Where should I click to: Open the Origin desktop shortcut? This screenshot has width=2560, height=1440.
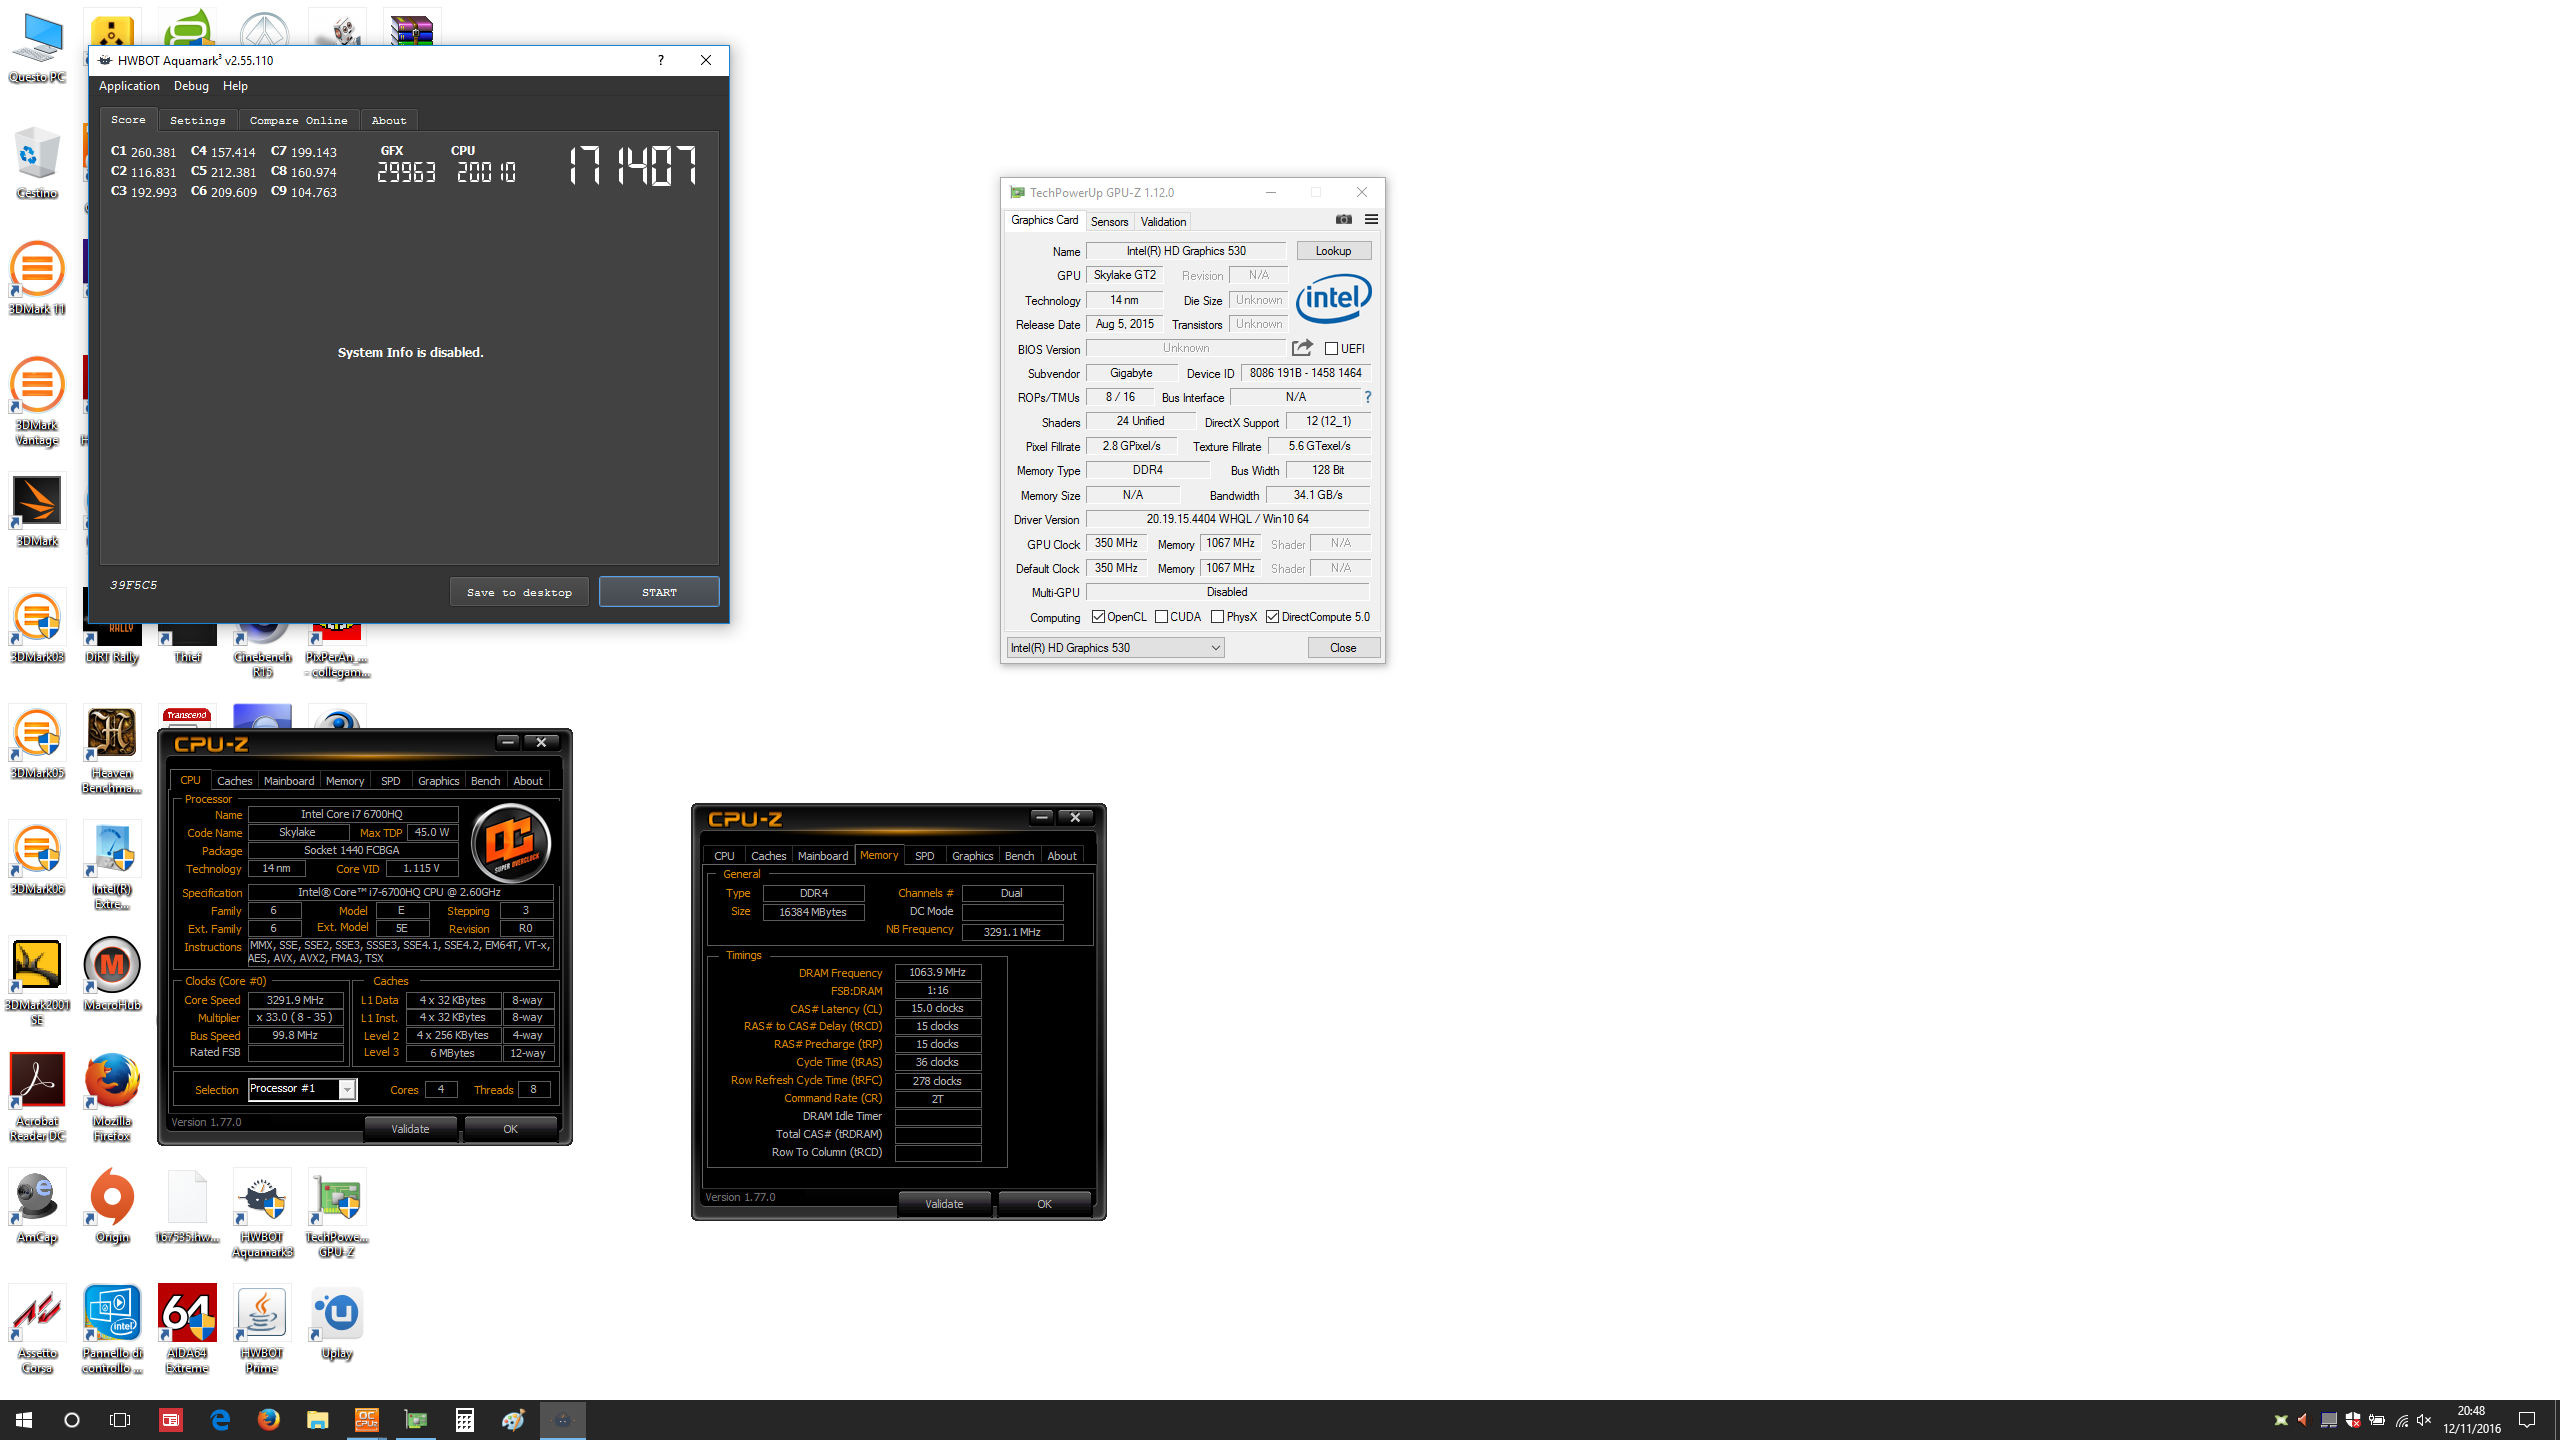click(111, 1206)
